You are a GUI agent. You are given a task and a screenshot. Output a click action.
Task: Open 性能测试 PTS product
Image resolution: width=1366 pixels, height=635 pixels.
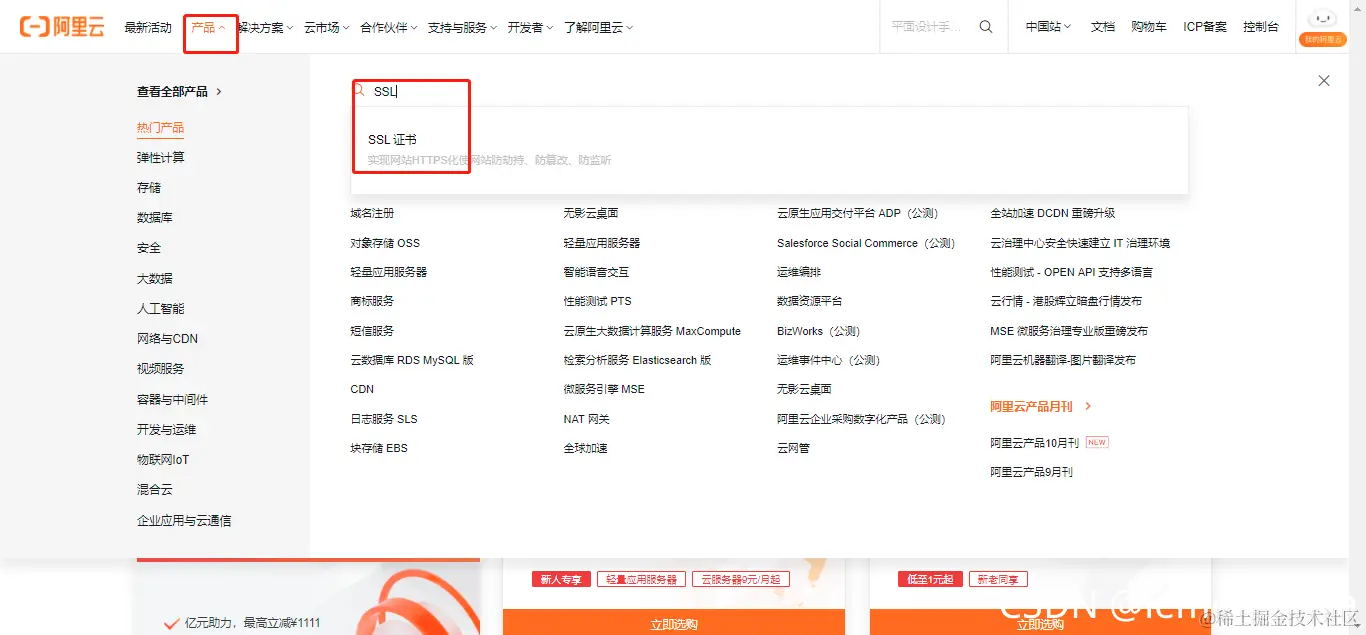click(x=598, y=301)
